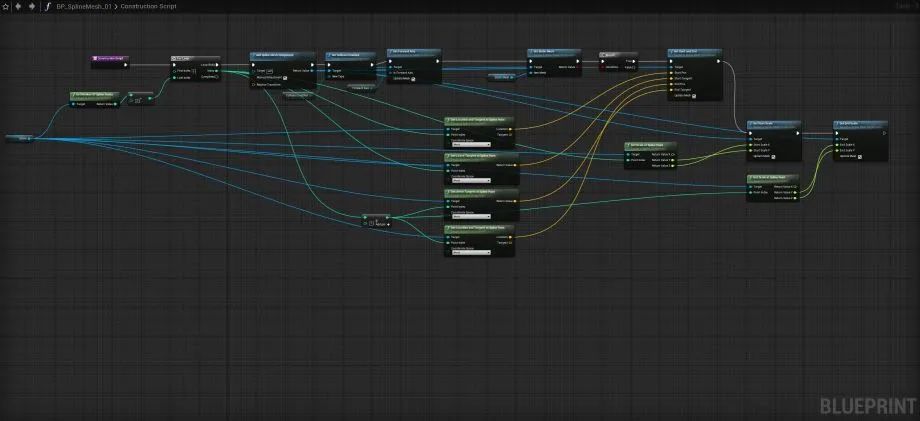Click the End Tangent input pin

(671, 90)
